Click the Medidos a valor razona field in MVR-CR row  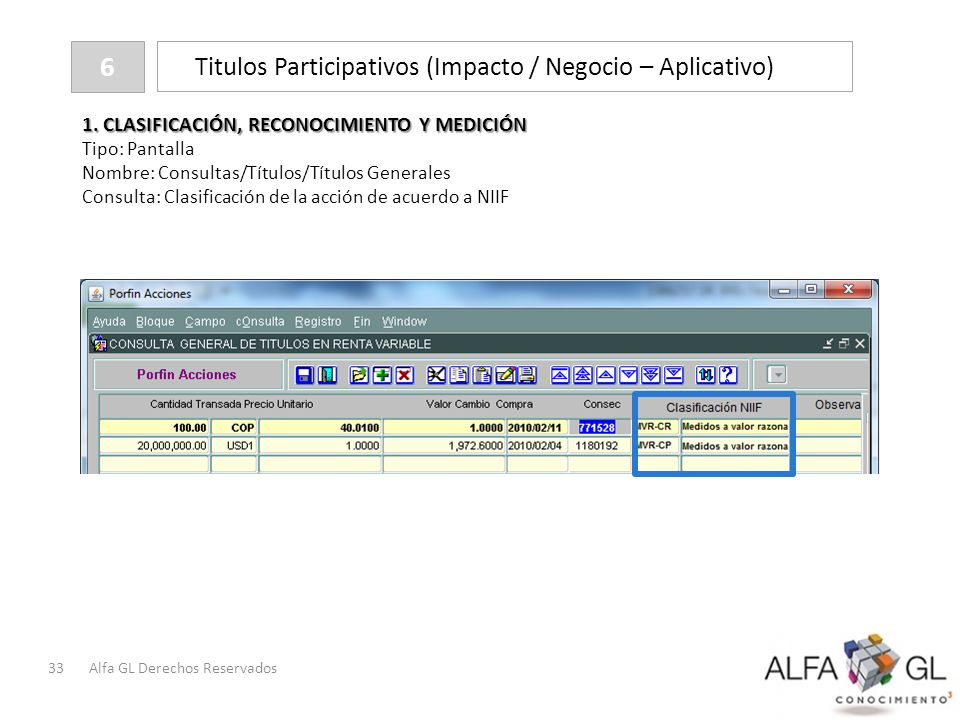coord(735,427)
